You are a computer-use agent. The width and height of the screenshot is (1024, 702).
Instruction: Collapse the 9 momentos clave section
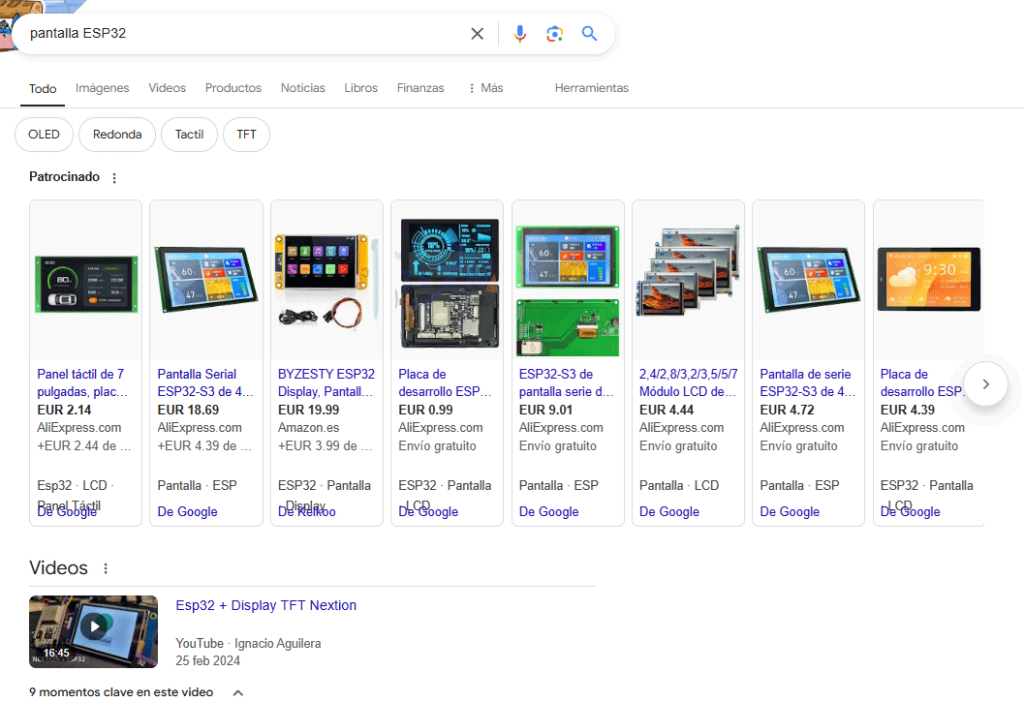tap(238, 692)
